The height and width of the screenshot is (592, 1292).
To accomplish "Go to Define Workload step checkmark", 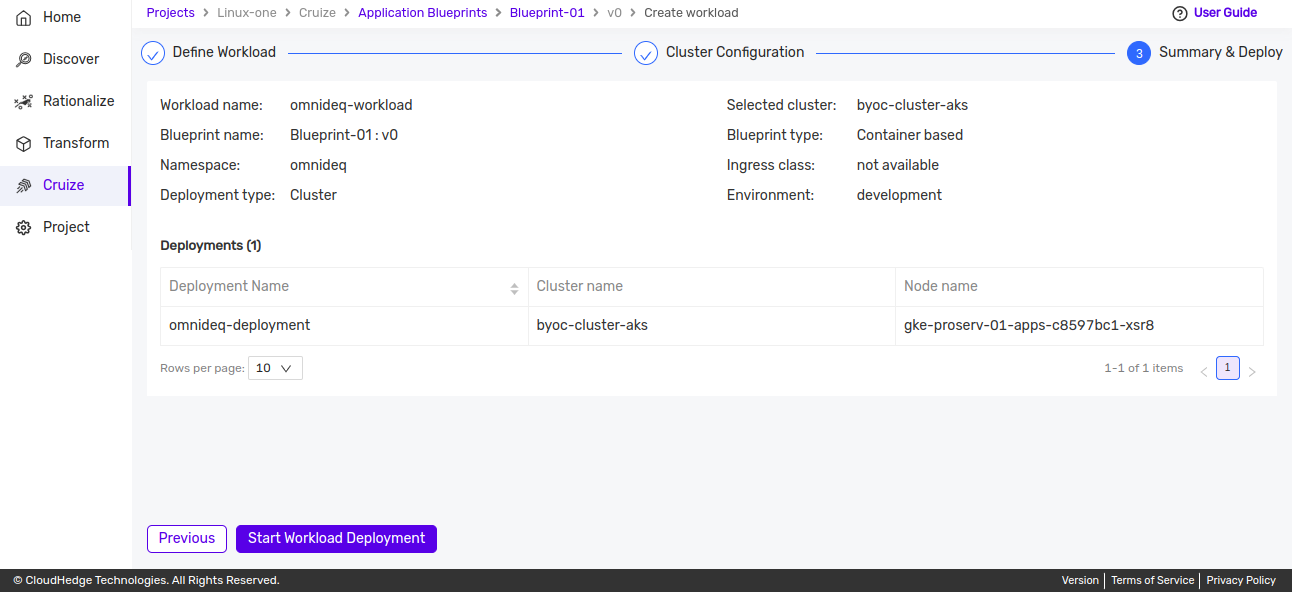I will click(x=153, y=53).
